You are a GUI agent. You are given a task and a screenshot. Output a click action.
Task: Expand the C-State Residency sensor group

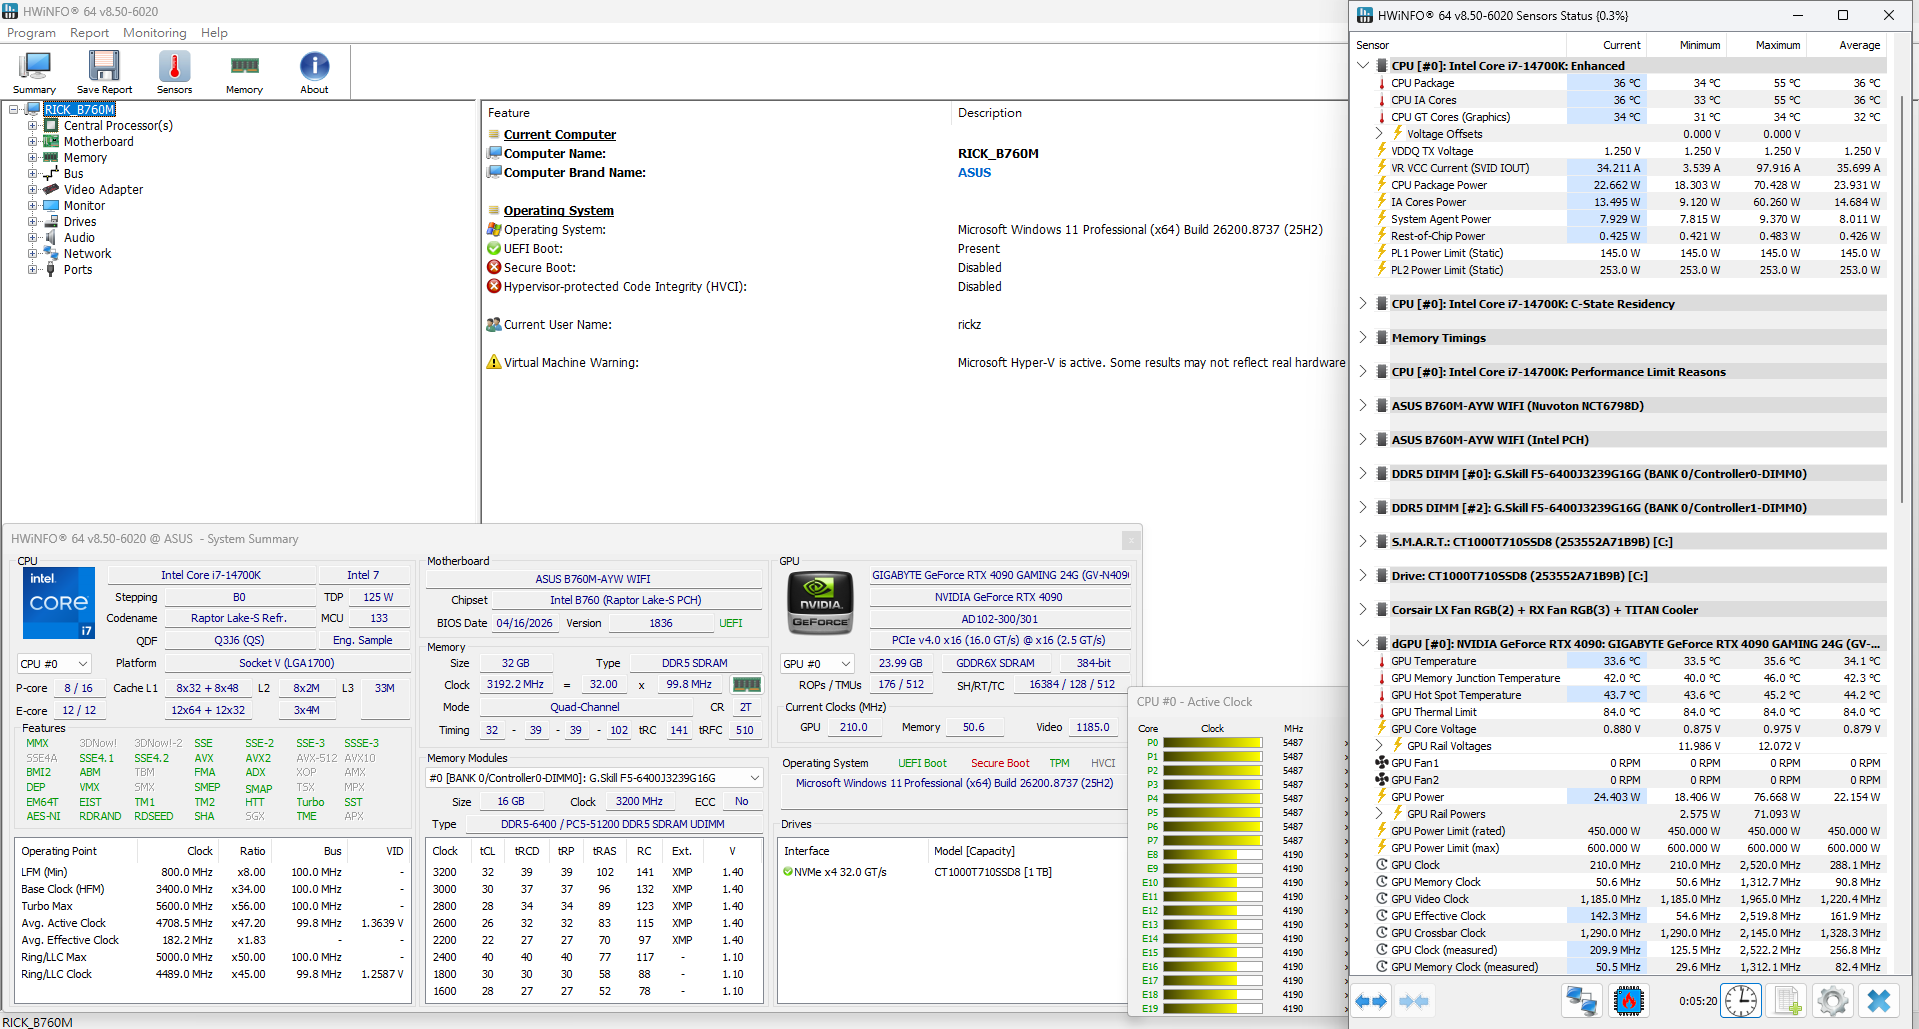pos(1363,304)
